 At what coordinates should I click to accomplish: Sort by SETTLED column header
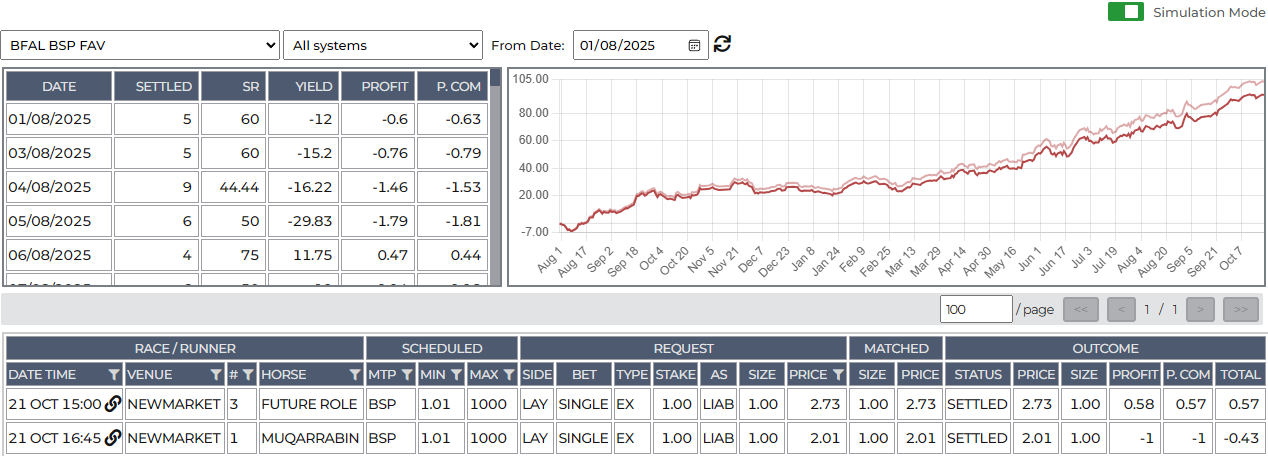[156, 86]
